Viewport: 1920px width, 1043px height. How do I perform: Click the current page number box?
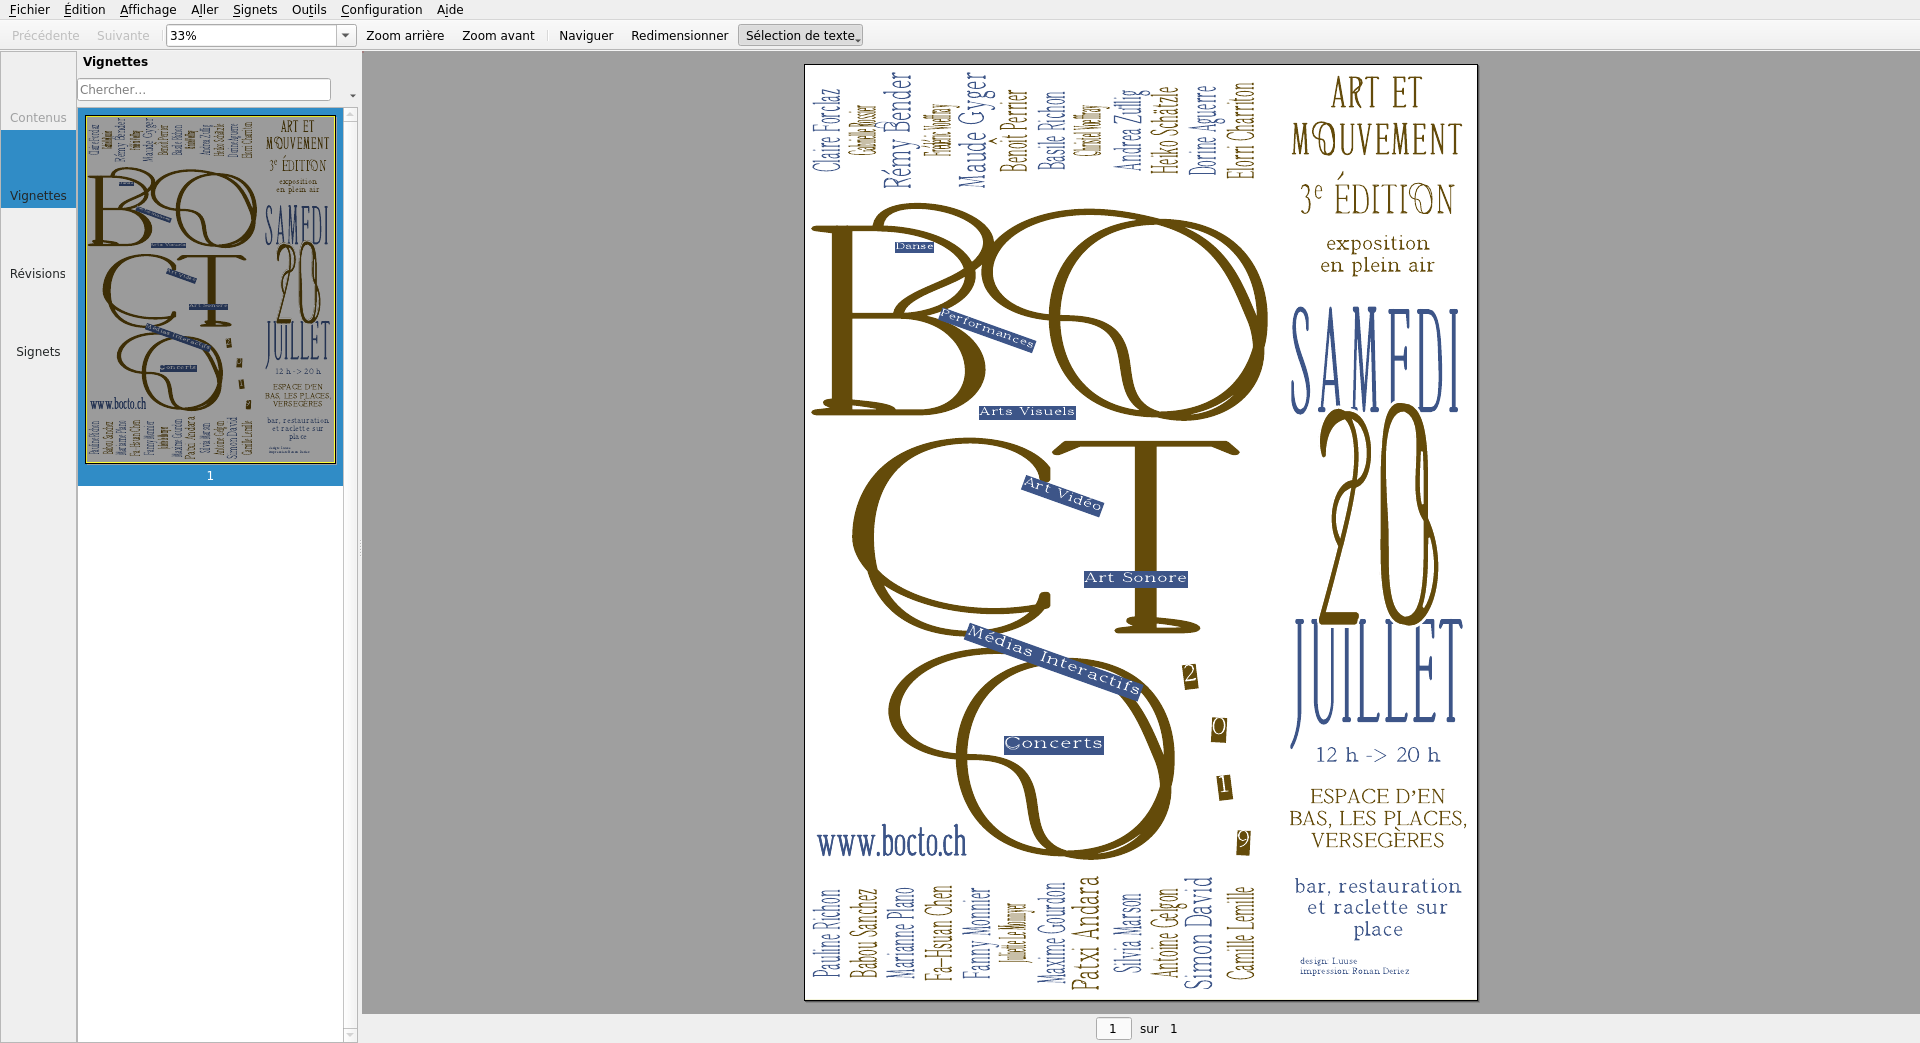pos(1113,1029)
